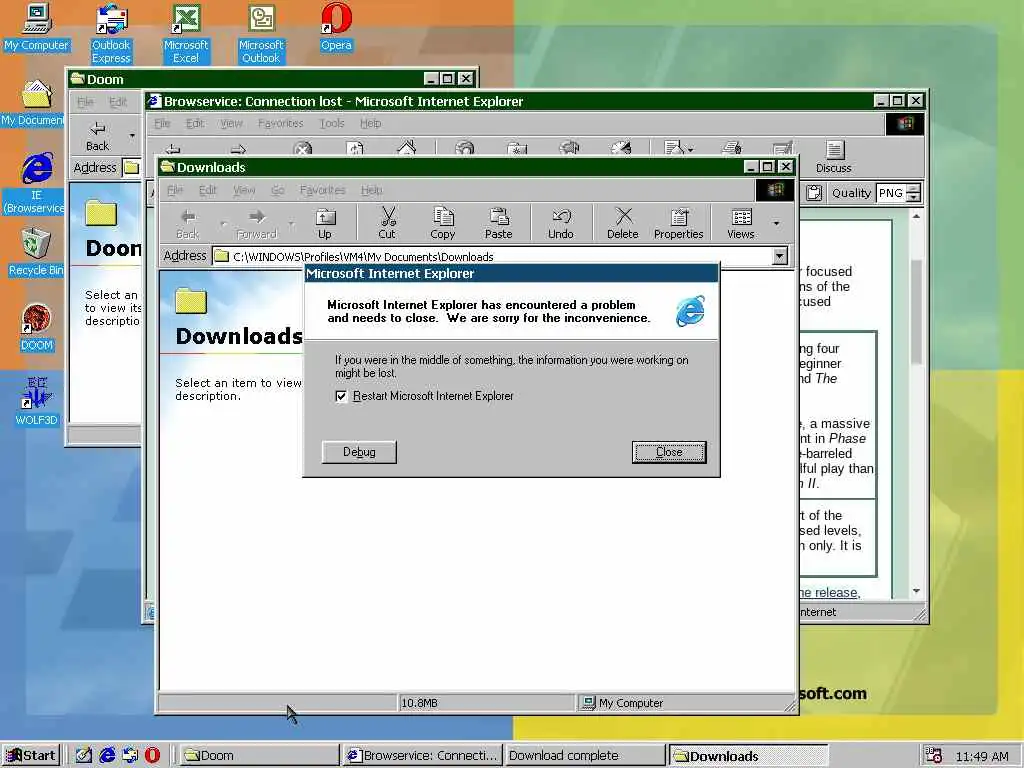1024x768 pixels.
Task: Open Favorites menu in Downloads window
Action: coord(323,190)
